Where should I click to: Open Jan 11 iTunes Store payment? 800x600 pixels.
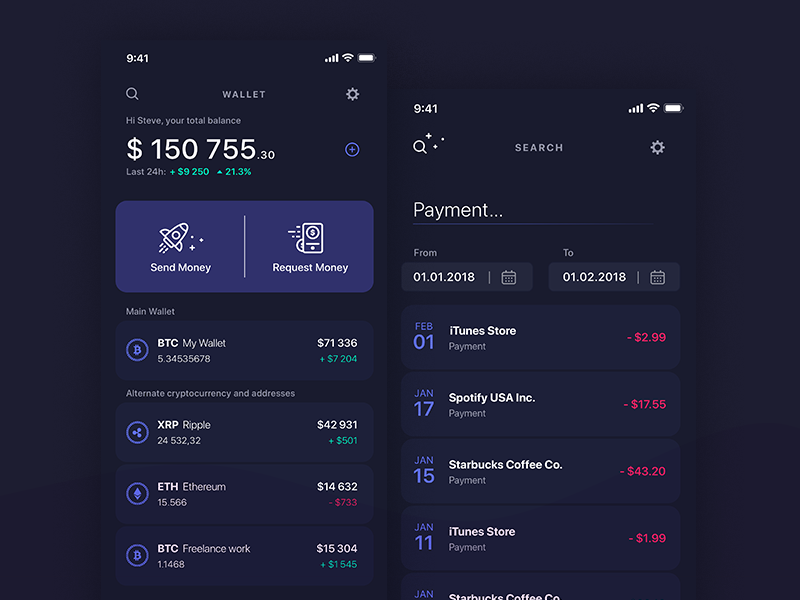(x=540, y=538)
